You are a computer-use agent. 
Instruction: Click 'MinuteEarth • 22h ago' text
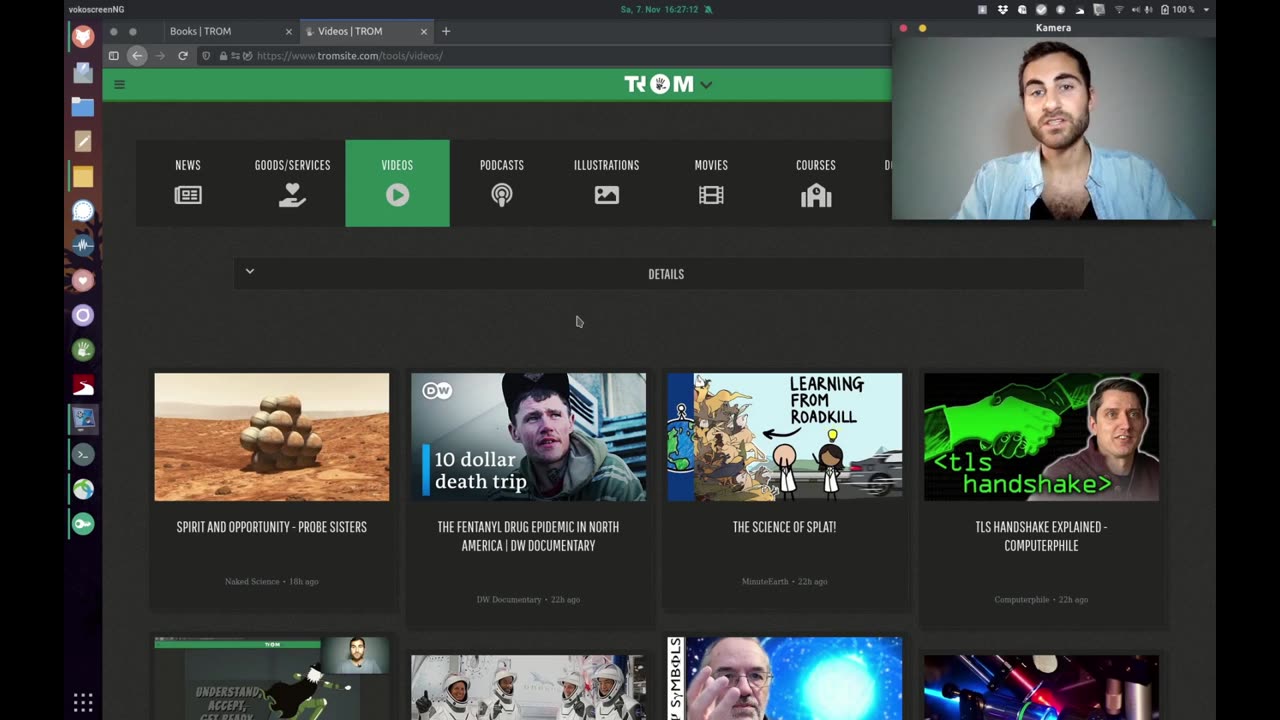coord(785,581)
